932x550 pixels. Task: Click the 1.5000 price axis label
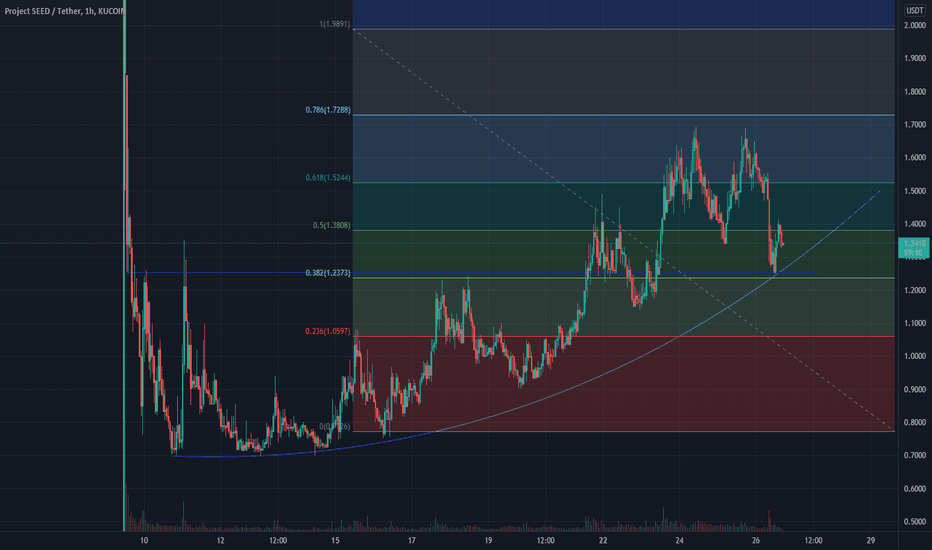[x=915, y=191]
